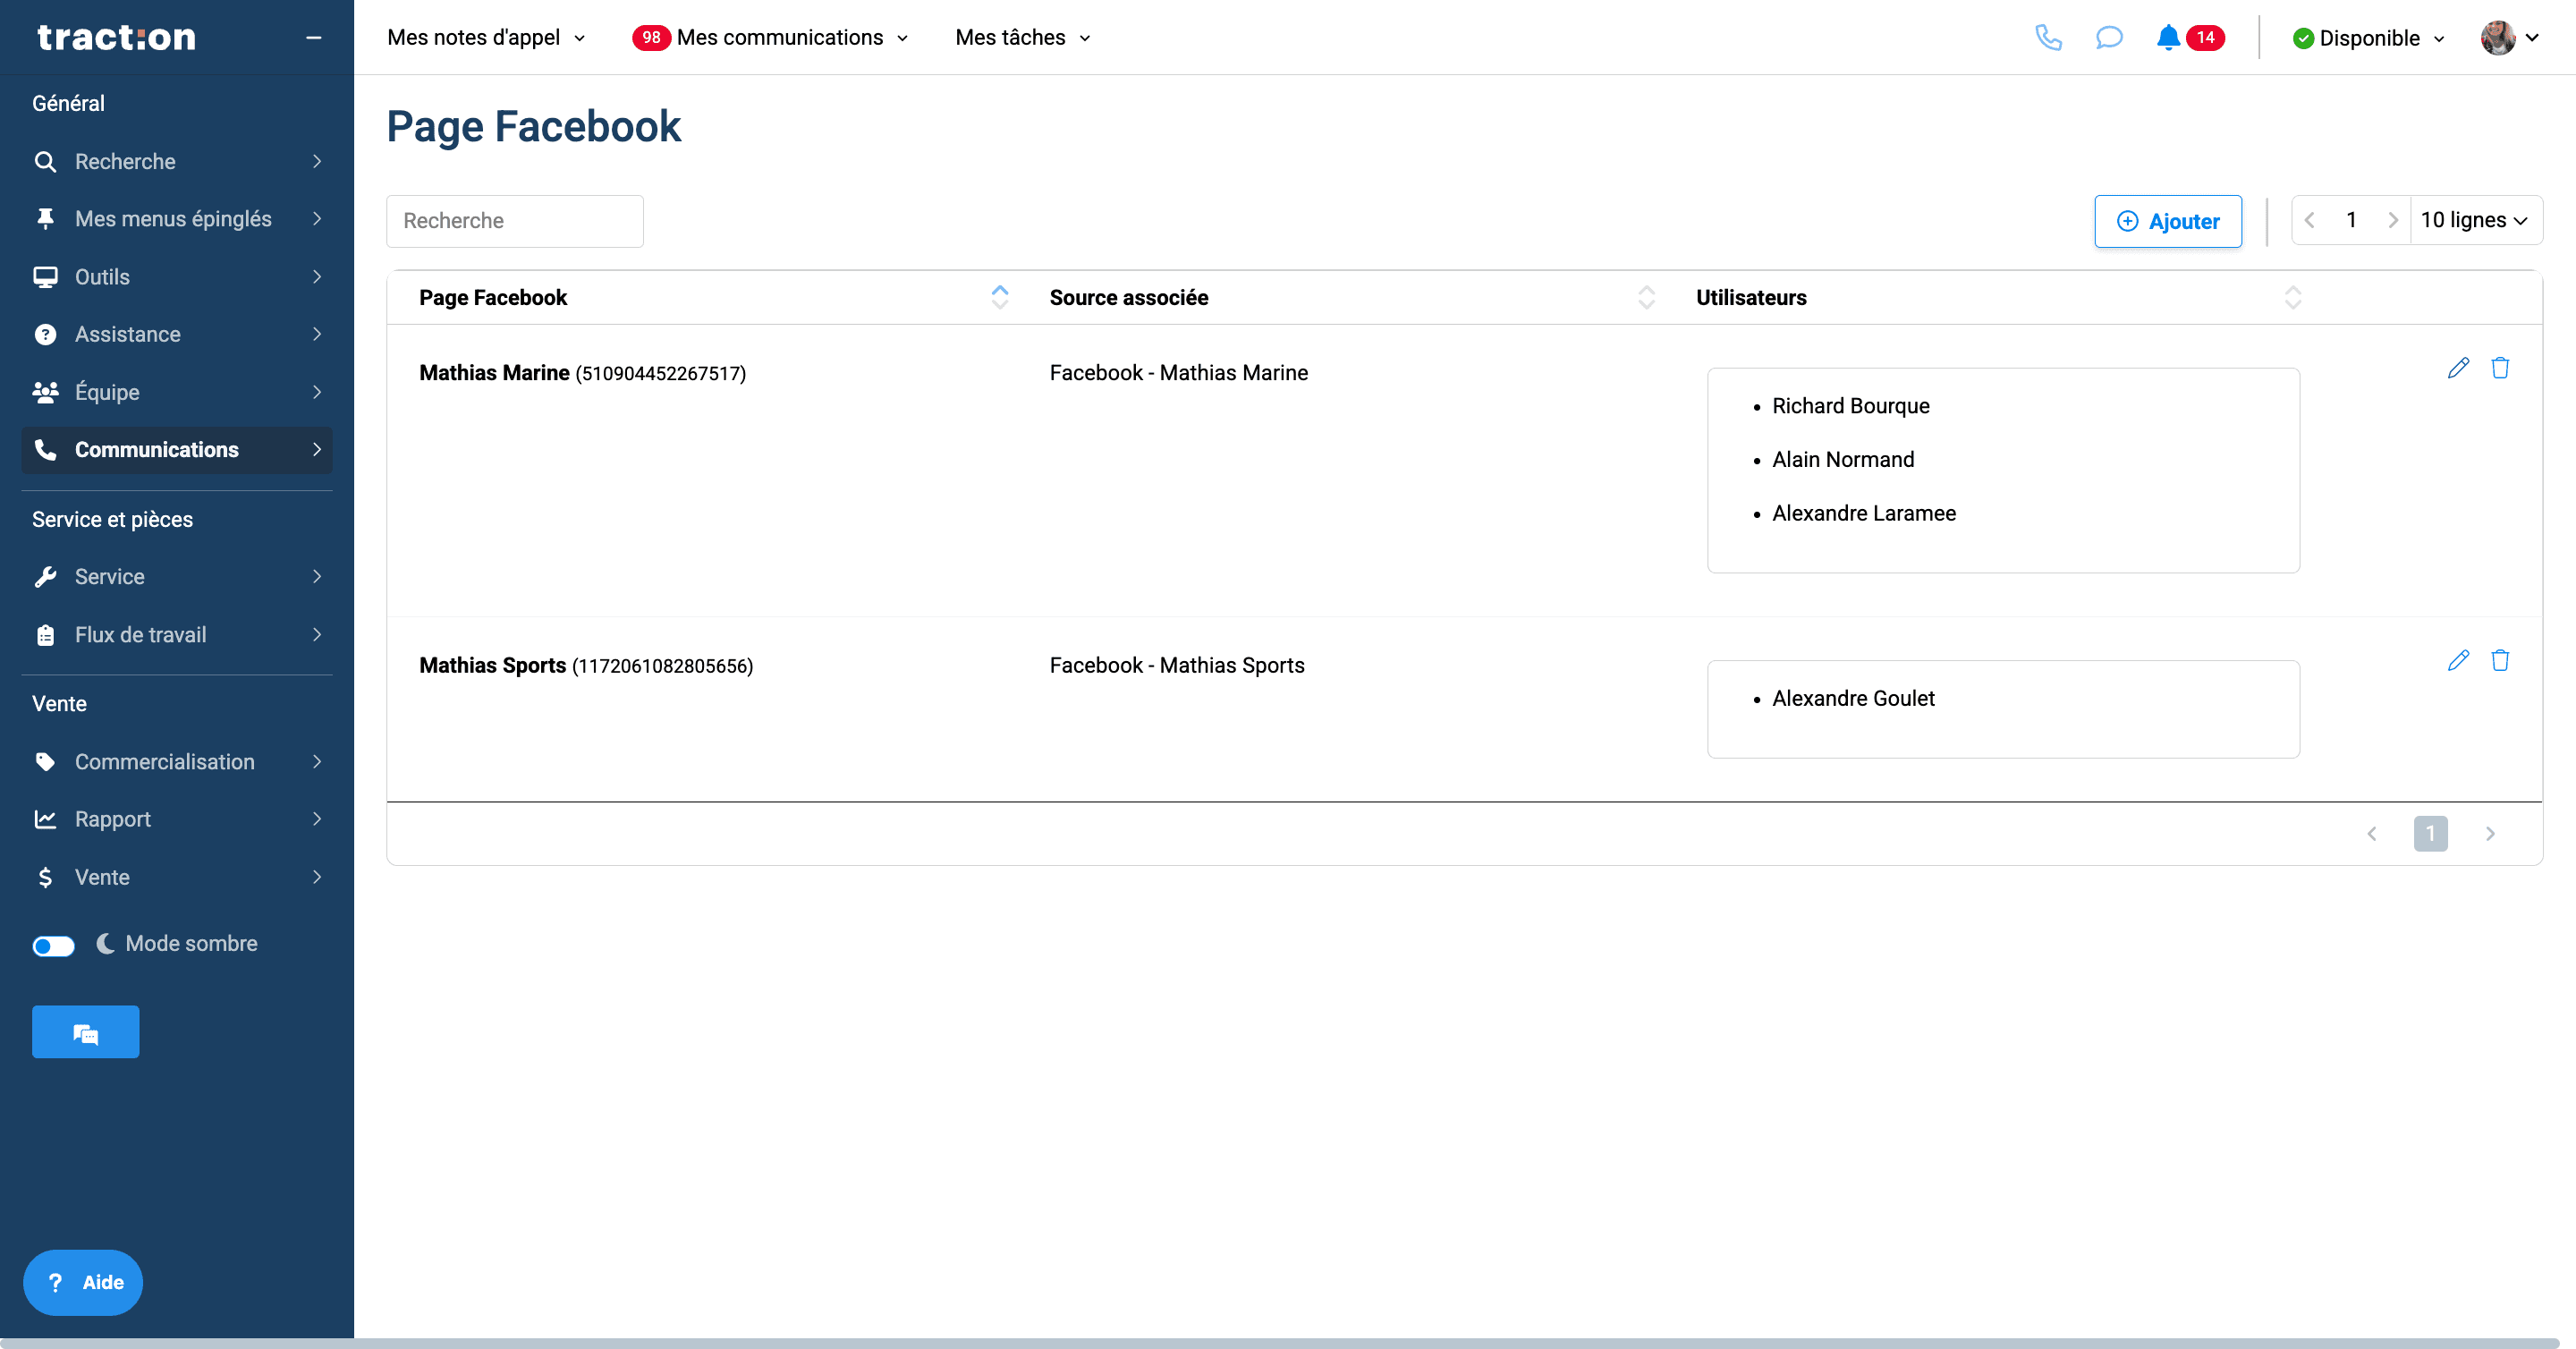Expand the Service sidebar menu
Screen dimensions: 2576x1349
[x=177, y=577]
